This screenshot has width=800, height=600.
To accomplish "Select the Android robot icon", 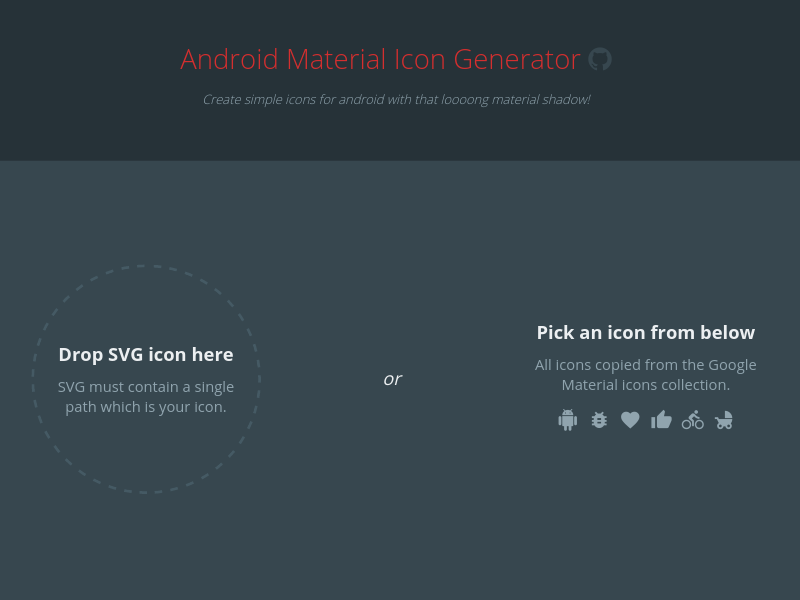I will (x=568, y=420).
